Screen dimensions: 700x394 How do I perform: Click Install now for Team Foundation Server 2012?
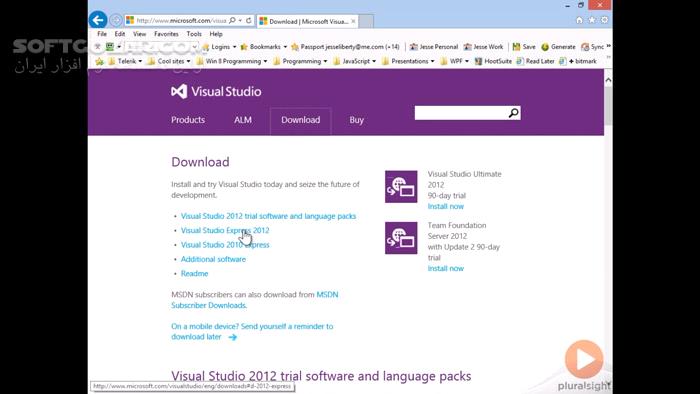click(446, 268)
